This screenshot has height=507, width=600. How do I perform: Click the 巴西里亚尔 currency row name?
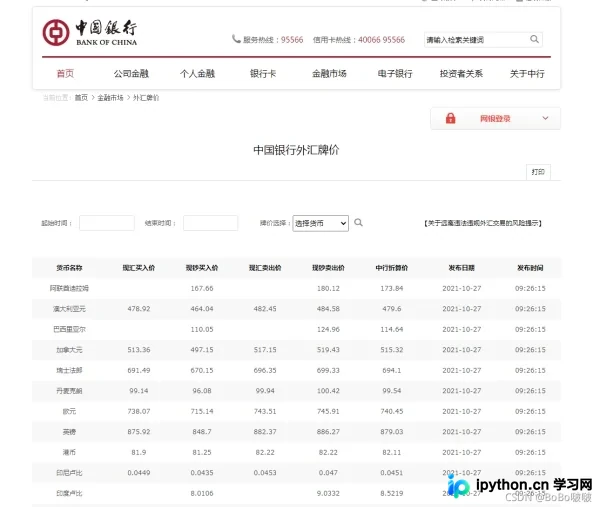(x=69, y=329)
